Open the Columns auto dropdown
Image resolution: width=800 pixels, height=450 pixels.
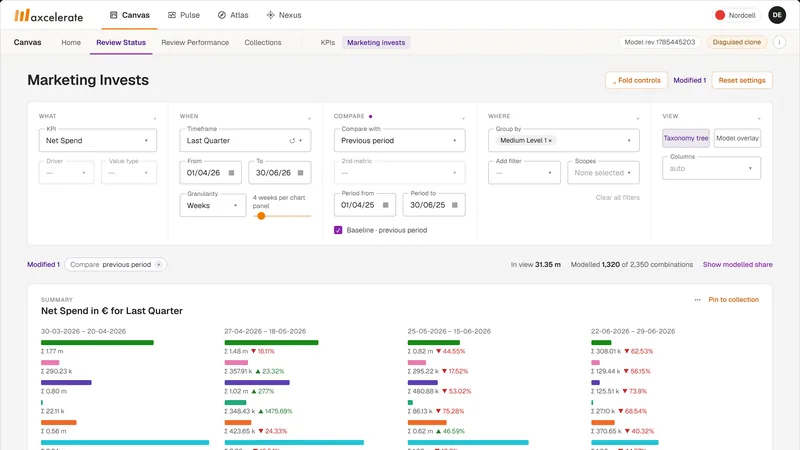tap(711, 168)
